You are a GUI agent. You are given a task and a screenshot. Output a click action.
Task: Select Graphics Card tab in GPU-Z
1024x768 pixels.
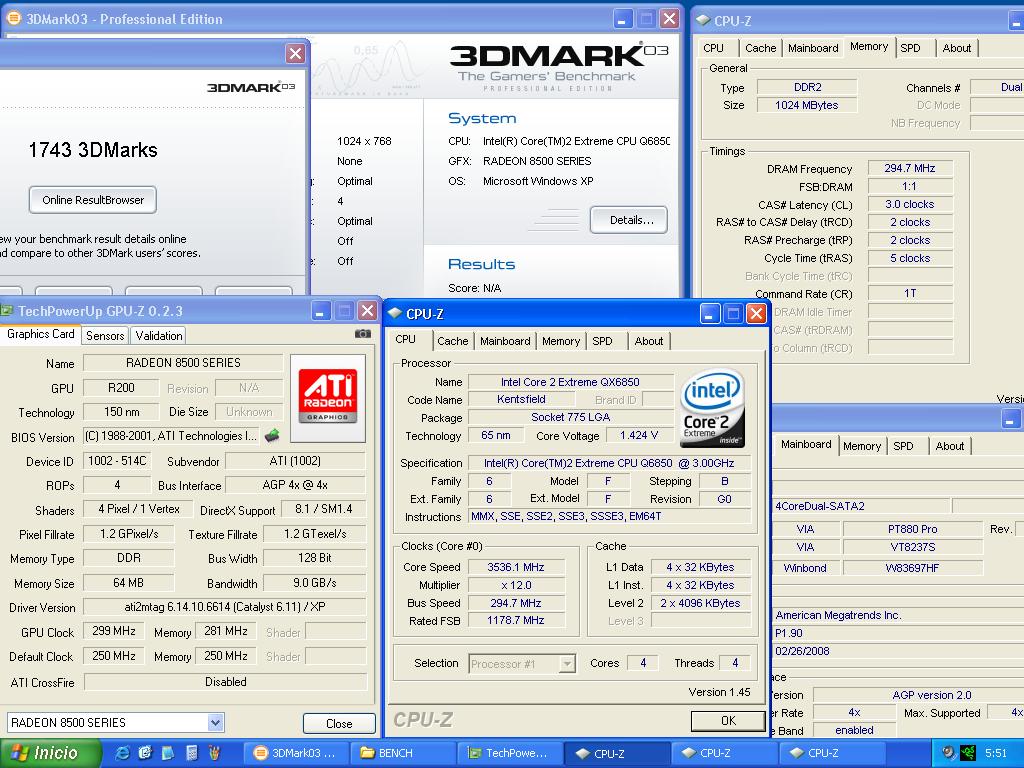40,334
